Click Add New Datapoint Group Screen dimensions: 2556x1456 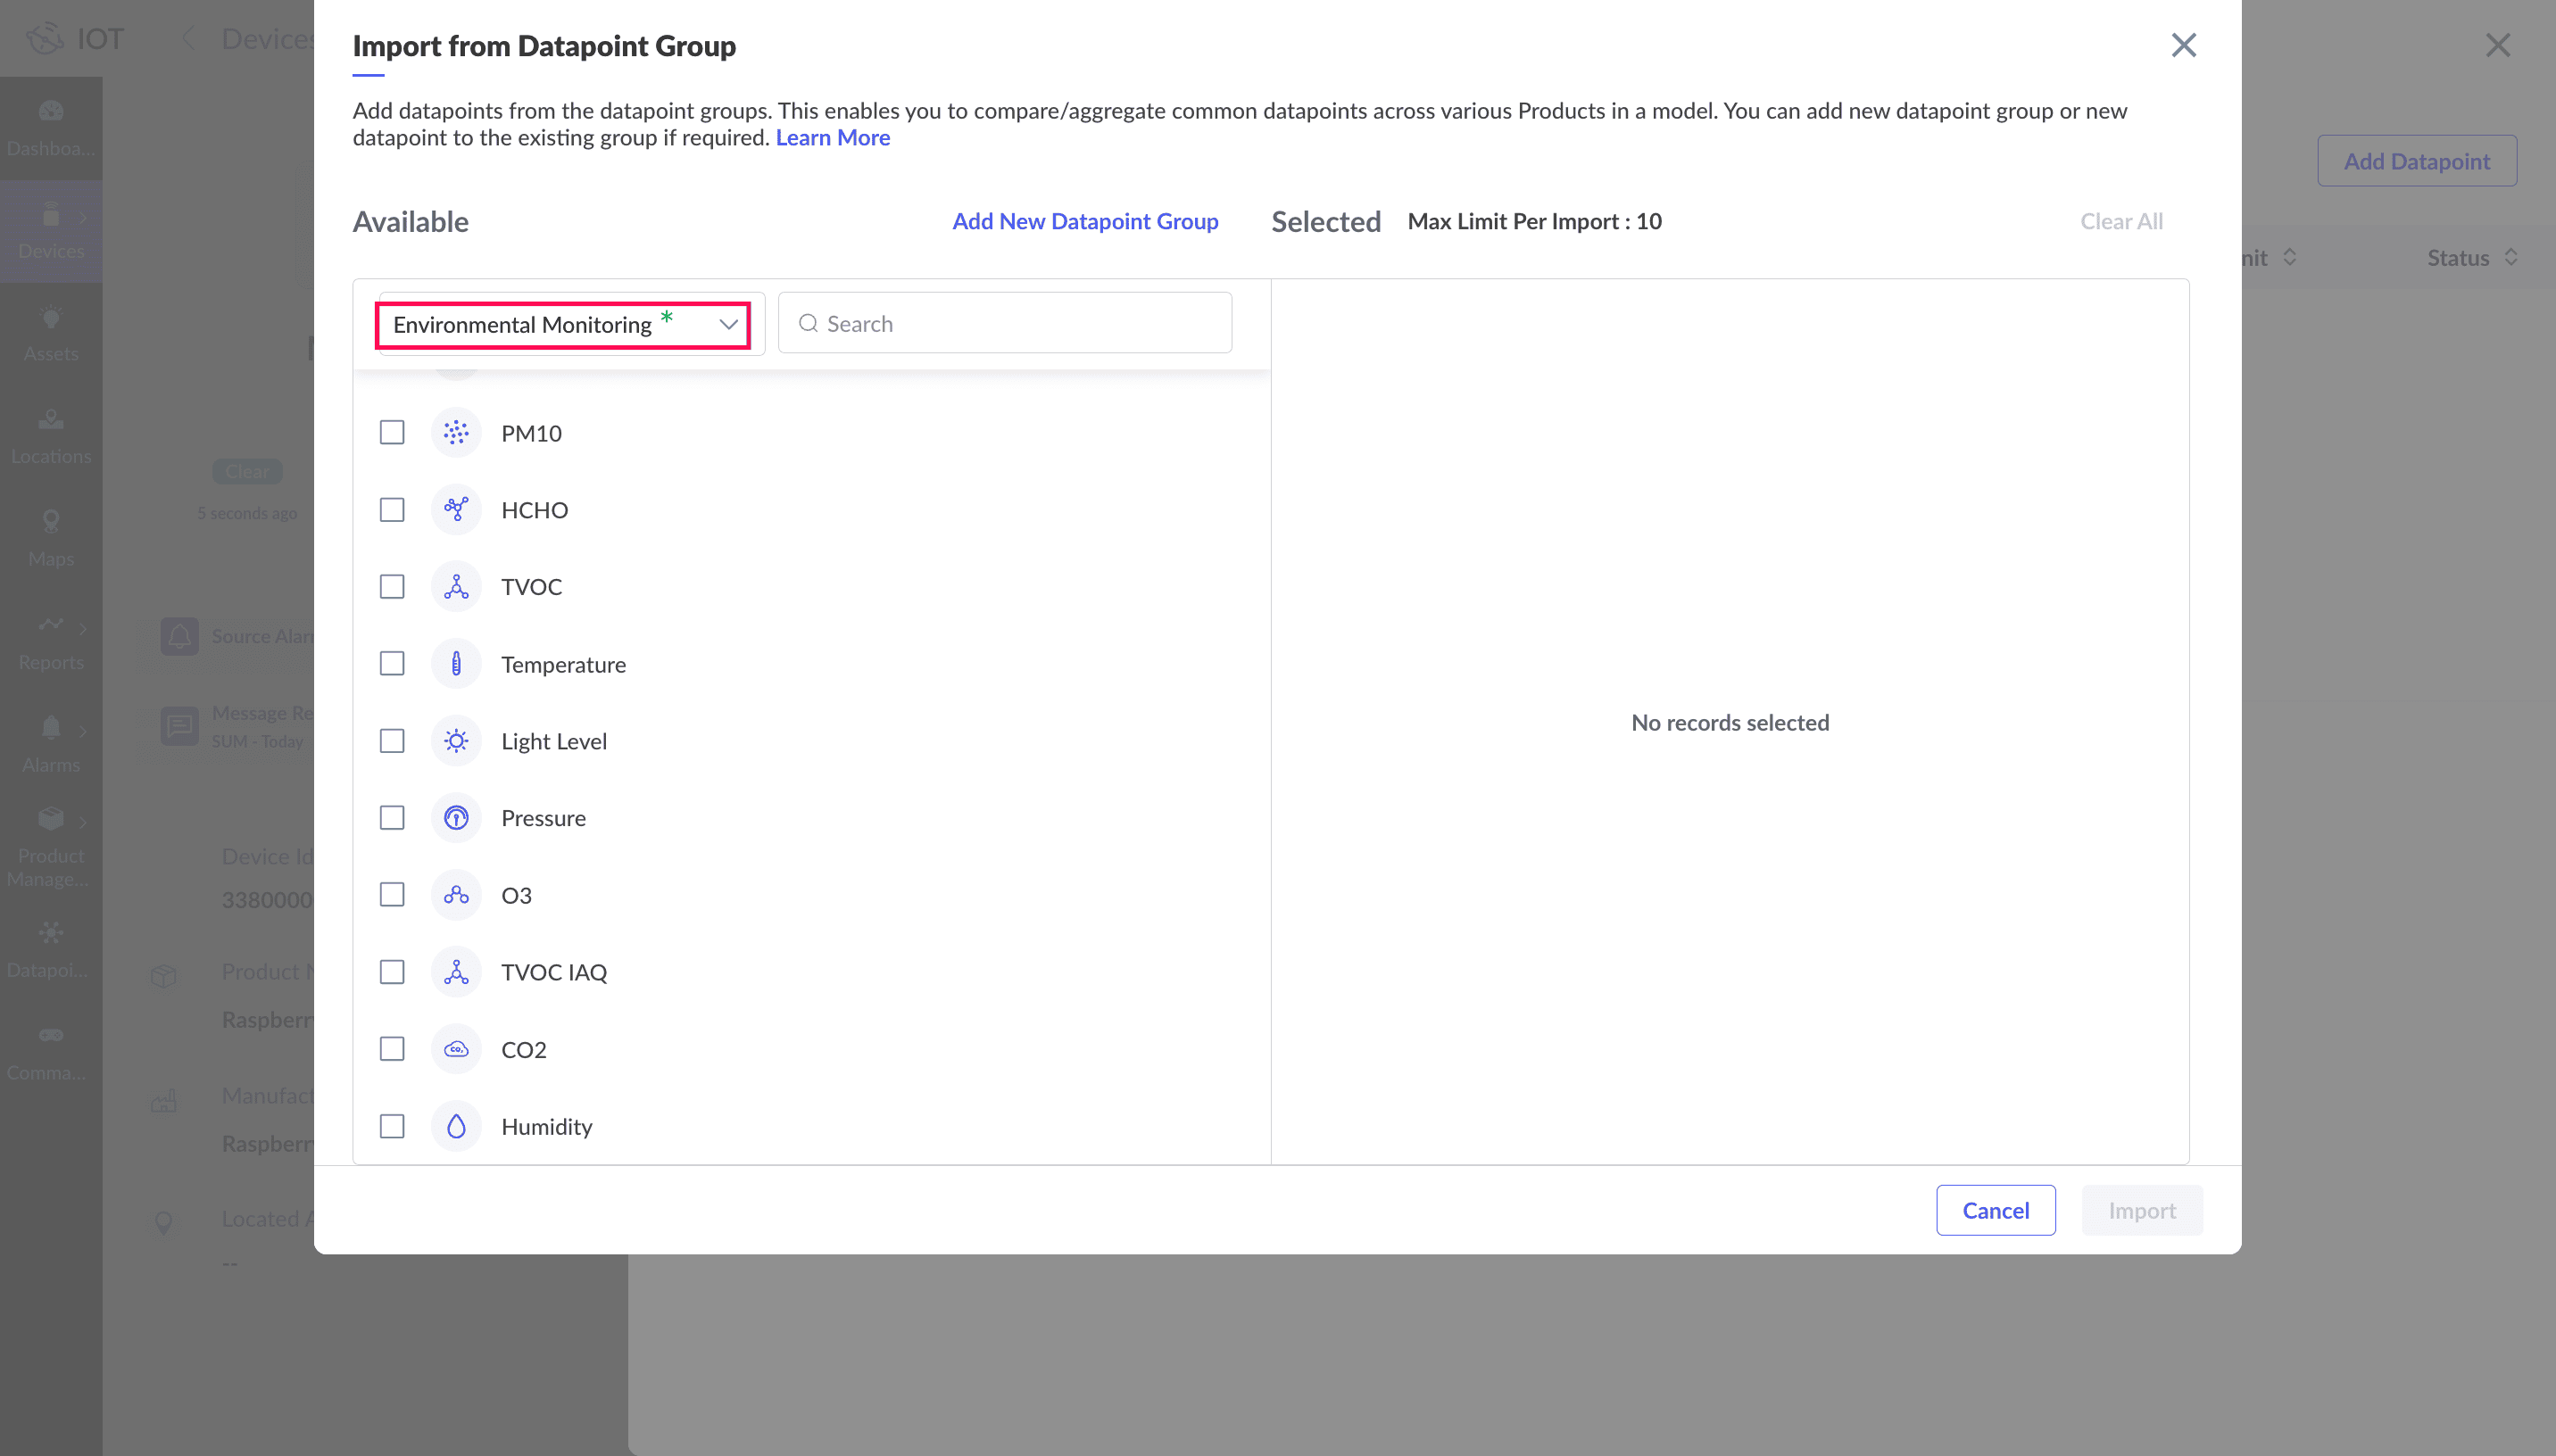point(1084,221)
